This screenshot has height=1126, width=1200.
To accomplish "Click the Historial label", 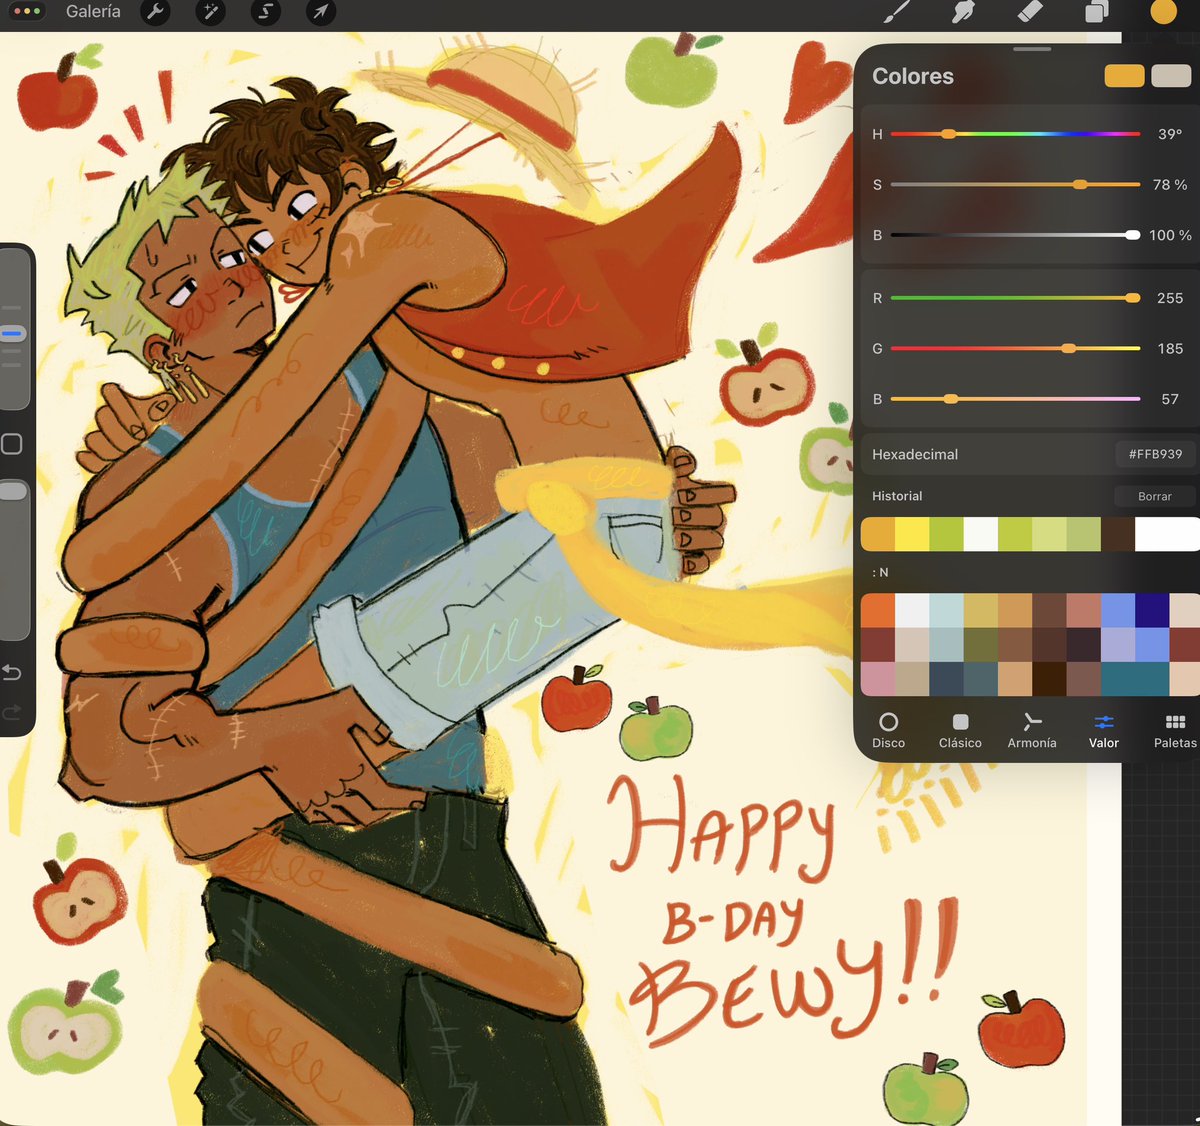I will [x=897, y=496].
